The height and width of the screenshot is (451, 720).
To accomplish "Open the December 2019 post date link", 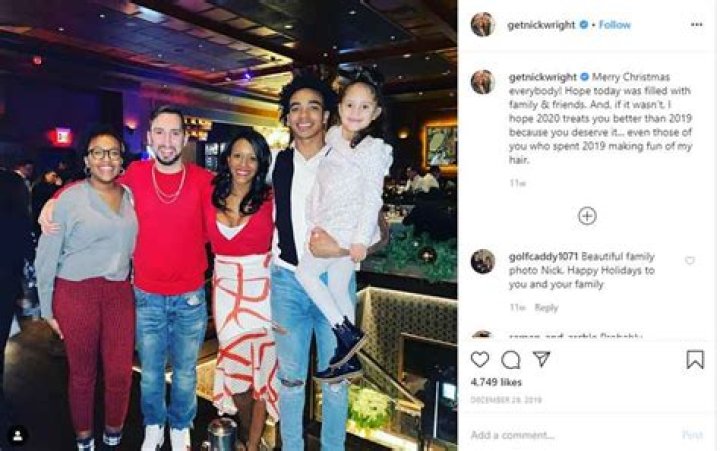I will pyautogui.click(x=506, y=400).
